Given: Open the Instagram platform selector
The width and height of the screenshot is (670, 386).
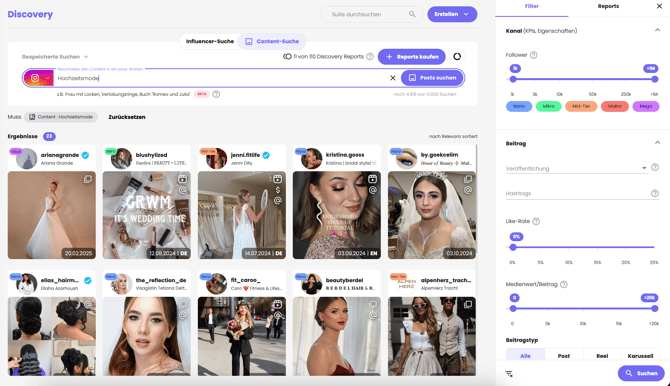Looking at the screenshot, I should click(x=38, y=78).
